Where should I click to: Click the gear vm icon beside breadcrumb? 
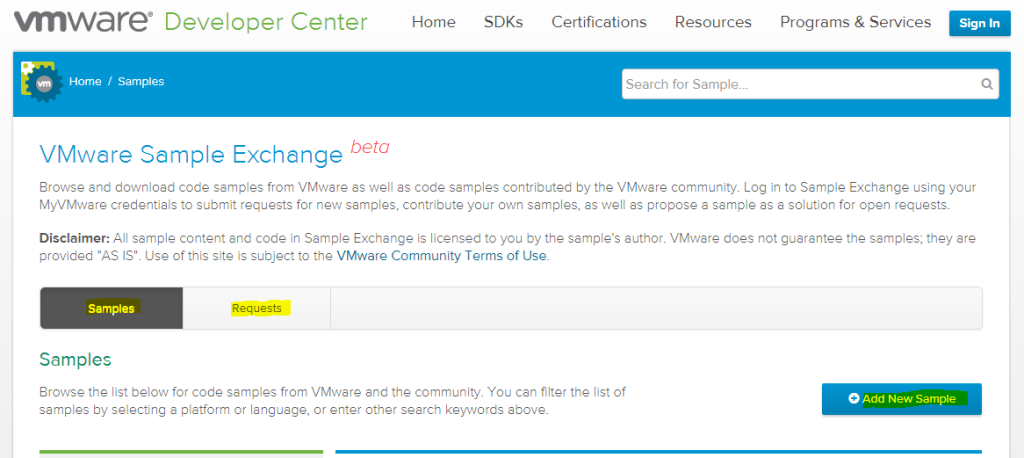click(x=42, y=82)
